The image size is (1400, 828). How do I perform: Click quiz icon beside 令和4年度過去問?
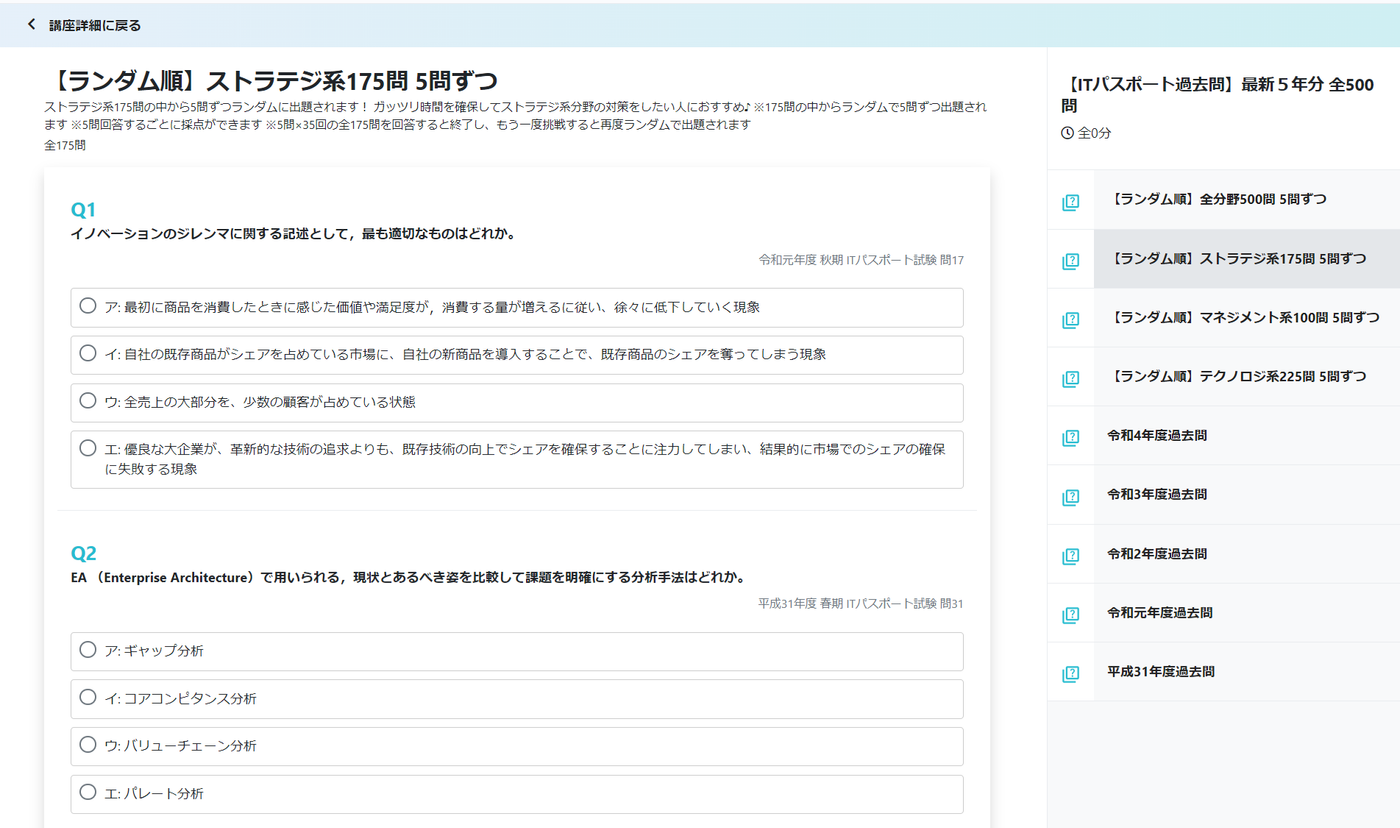coord(1071,438)
